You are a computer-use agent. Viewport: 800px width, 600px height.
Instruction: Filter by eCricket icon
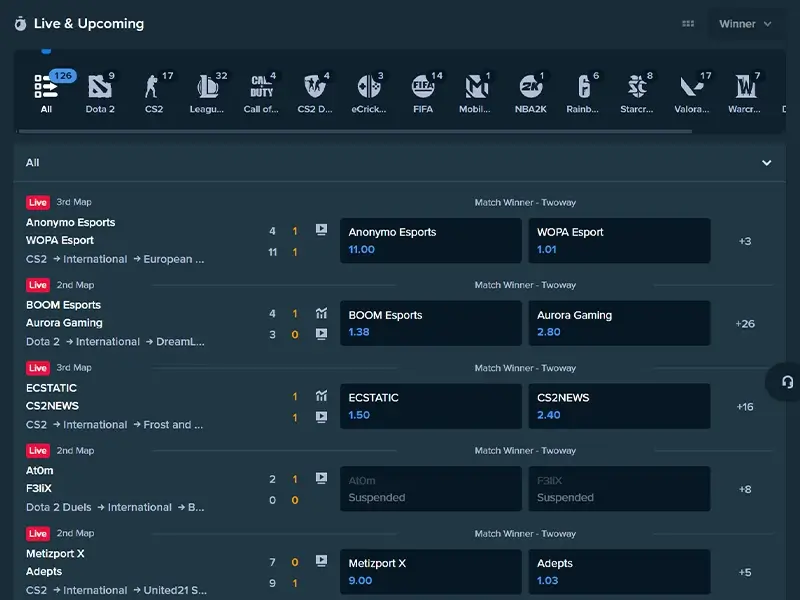click(x=369, y=87)
